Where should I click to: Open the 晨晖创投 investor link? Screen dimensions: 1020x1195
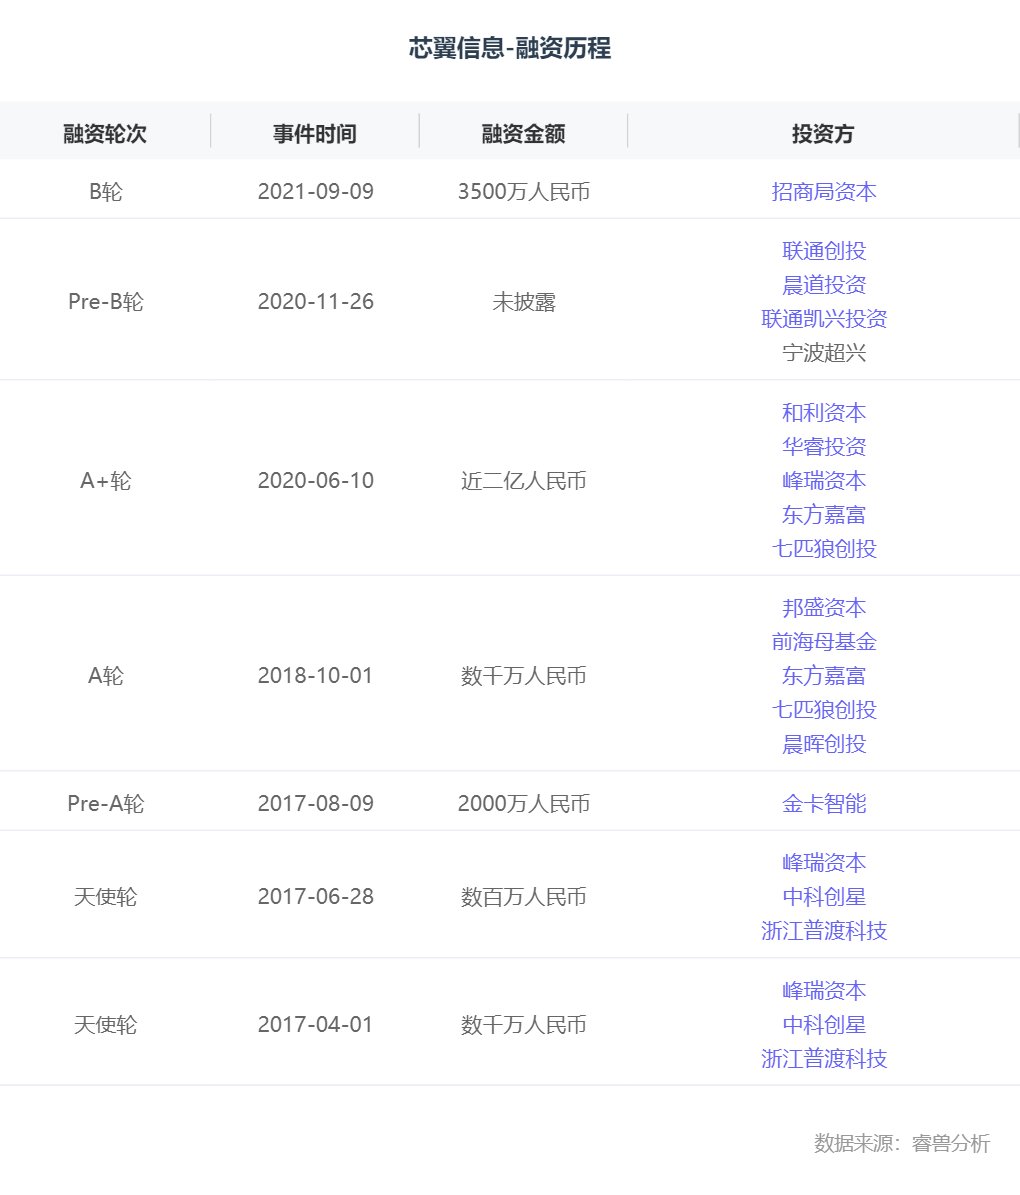pos(823,744)
